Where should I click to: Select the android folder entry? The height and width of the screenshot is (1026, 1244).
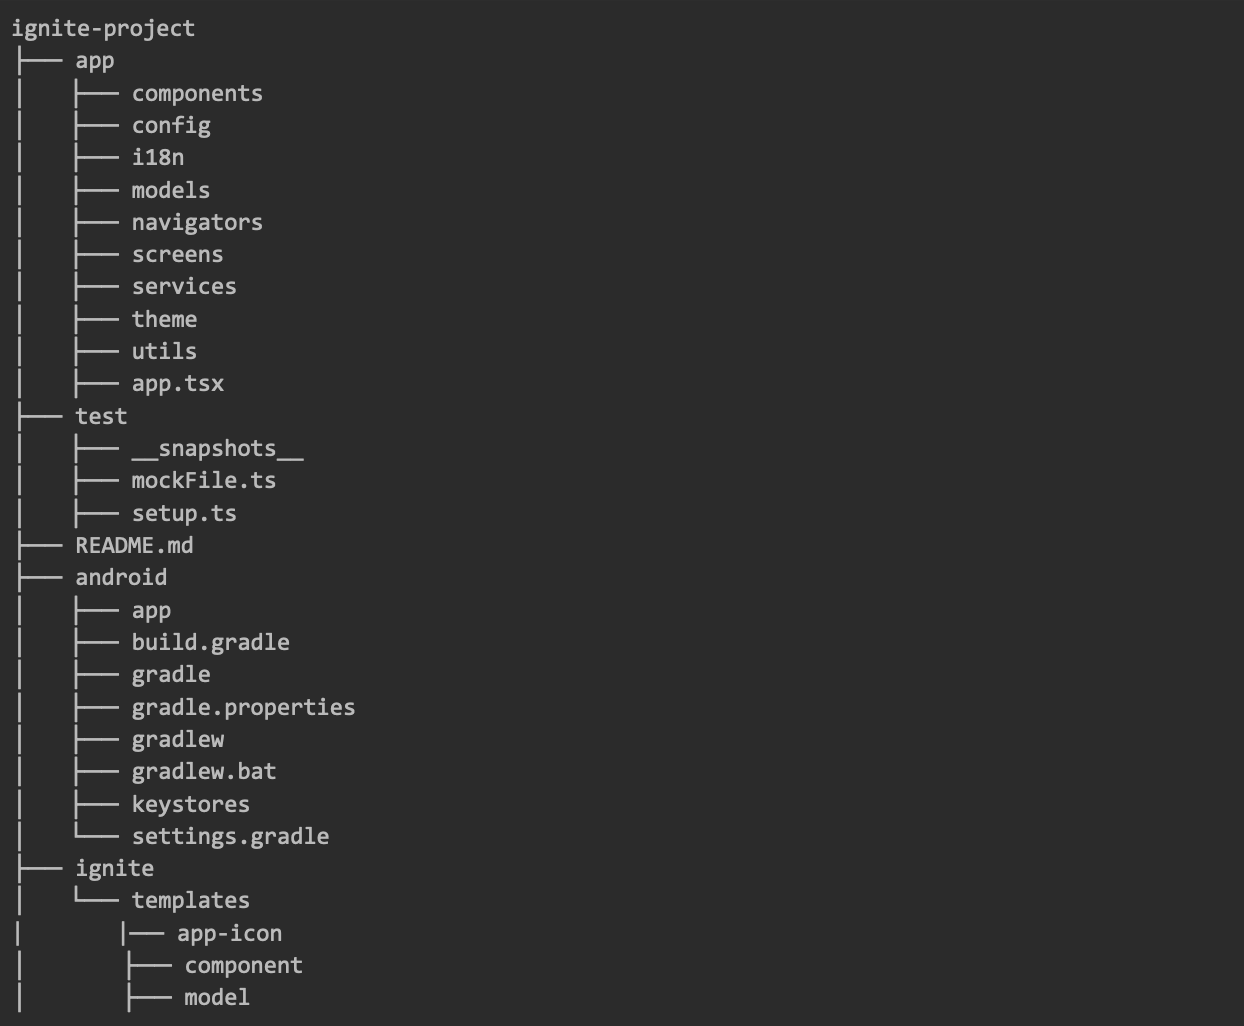coord(121,578)
